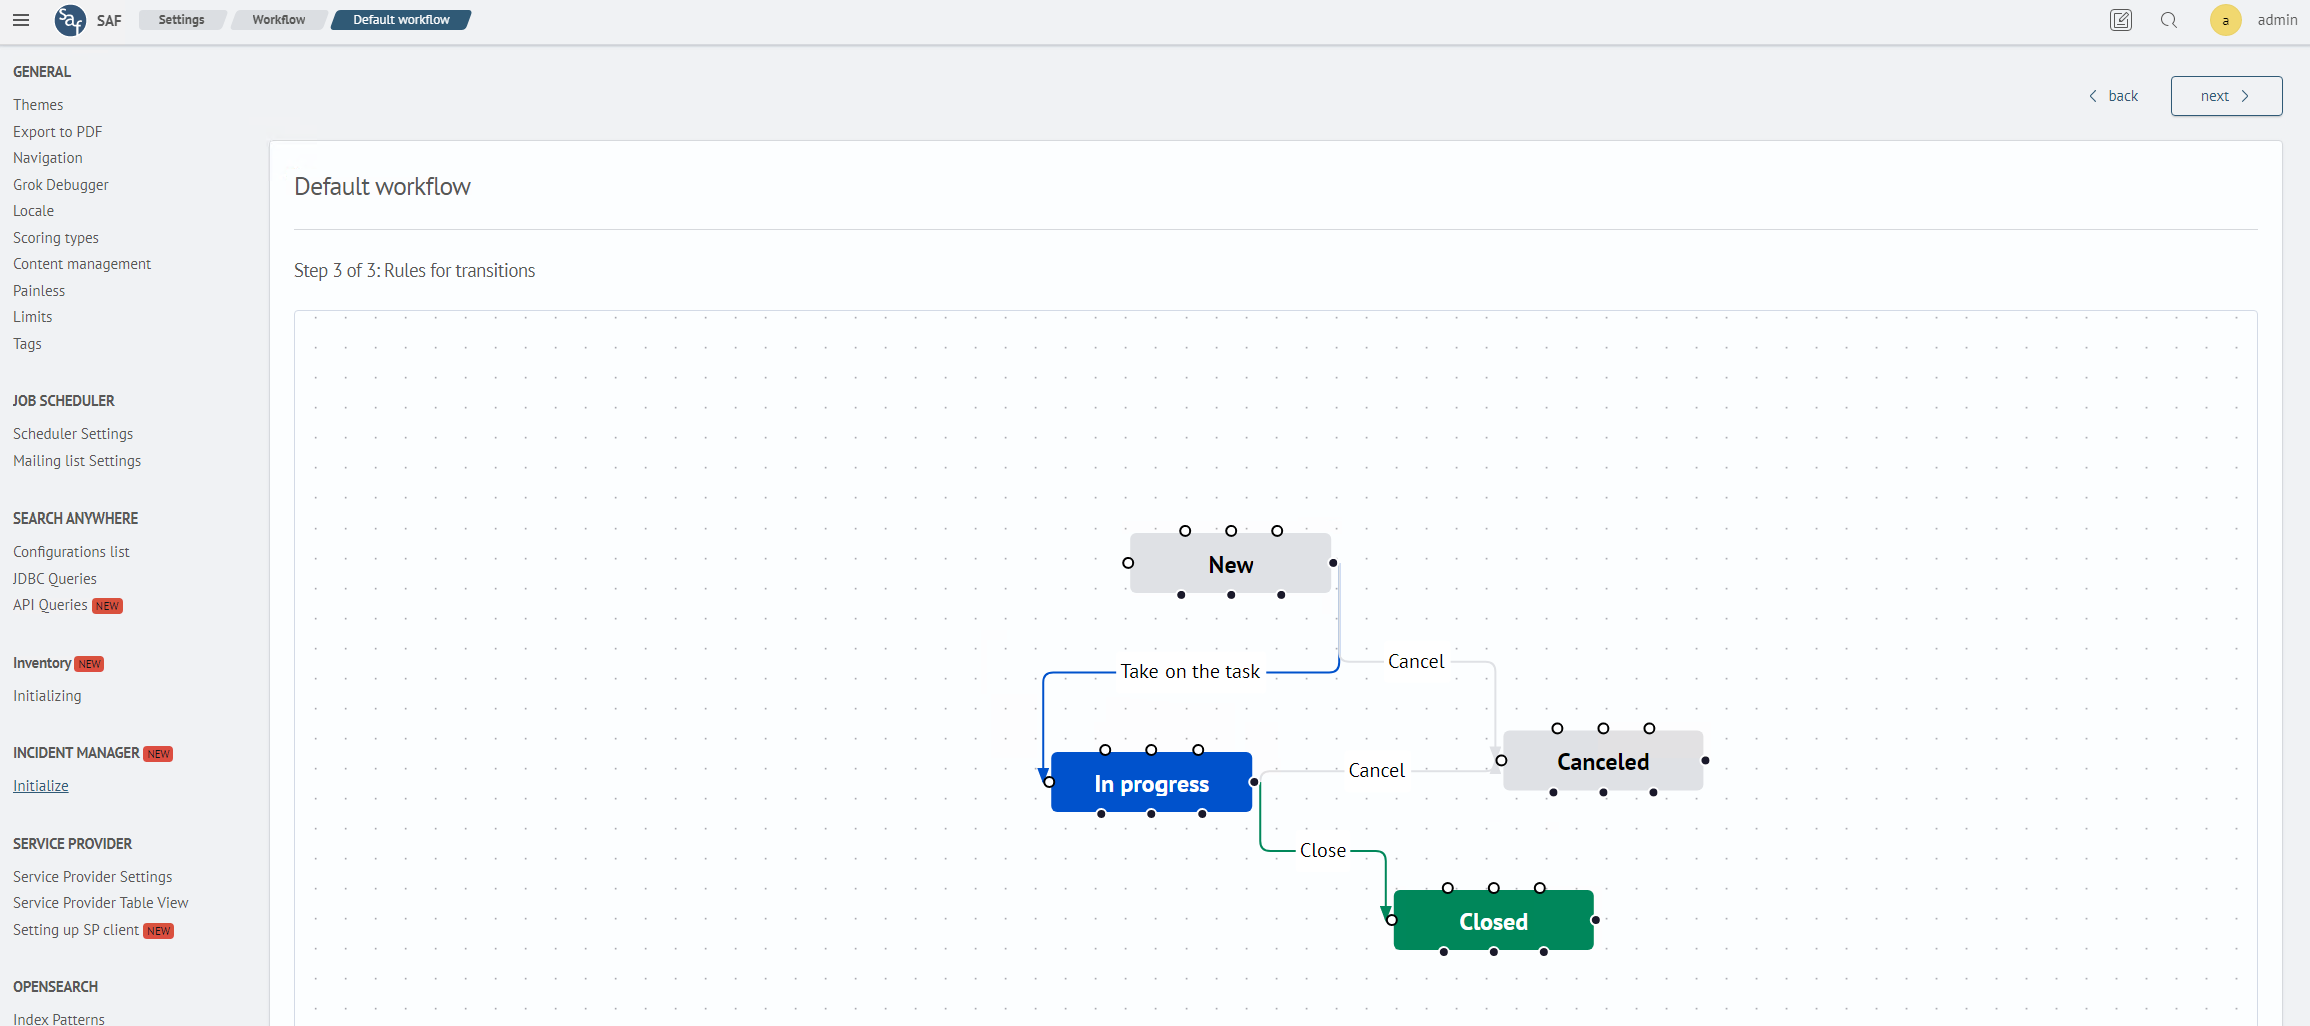
Task: Click Incident Manager Initialize link
Action: [41, 786]
